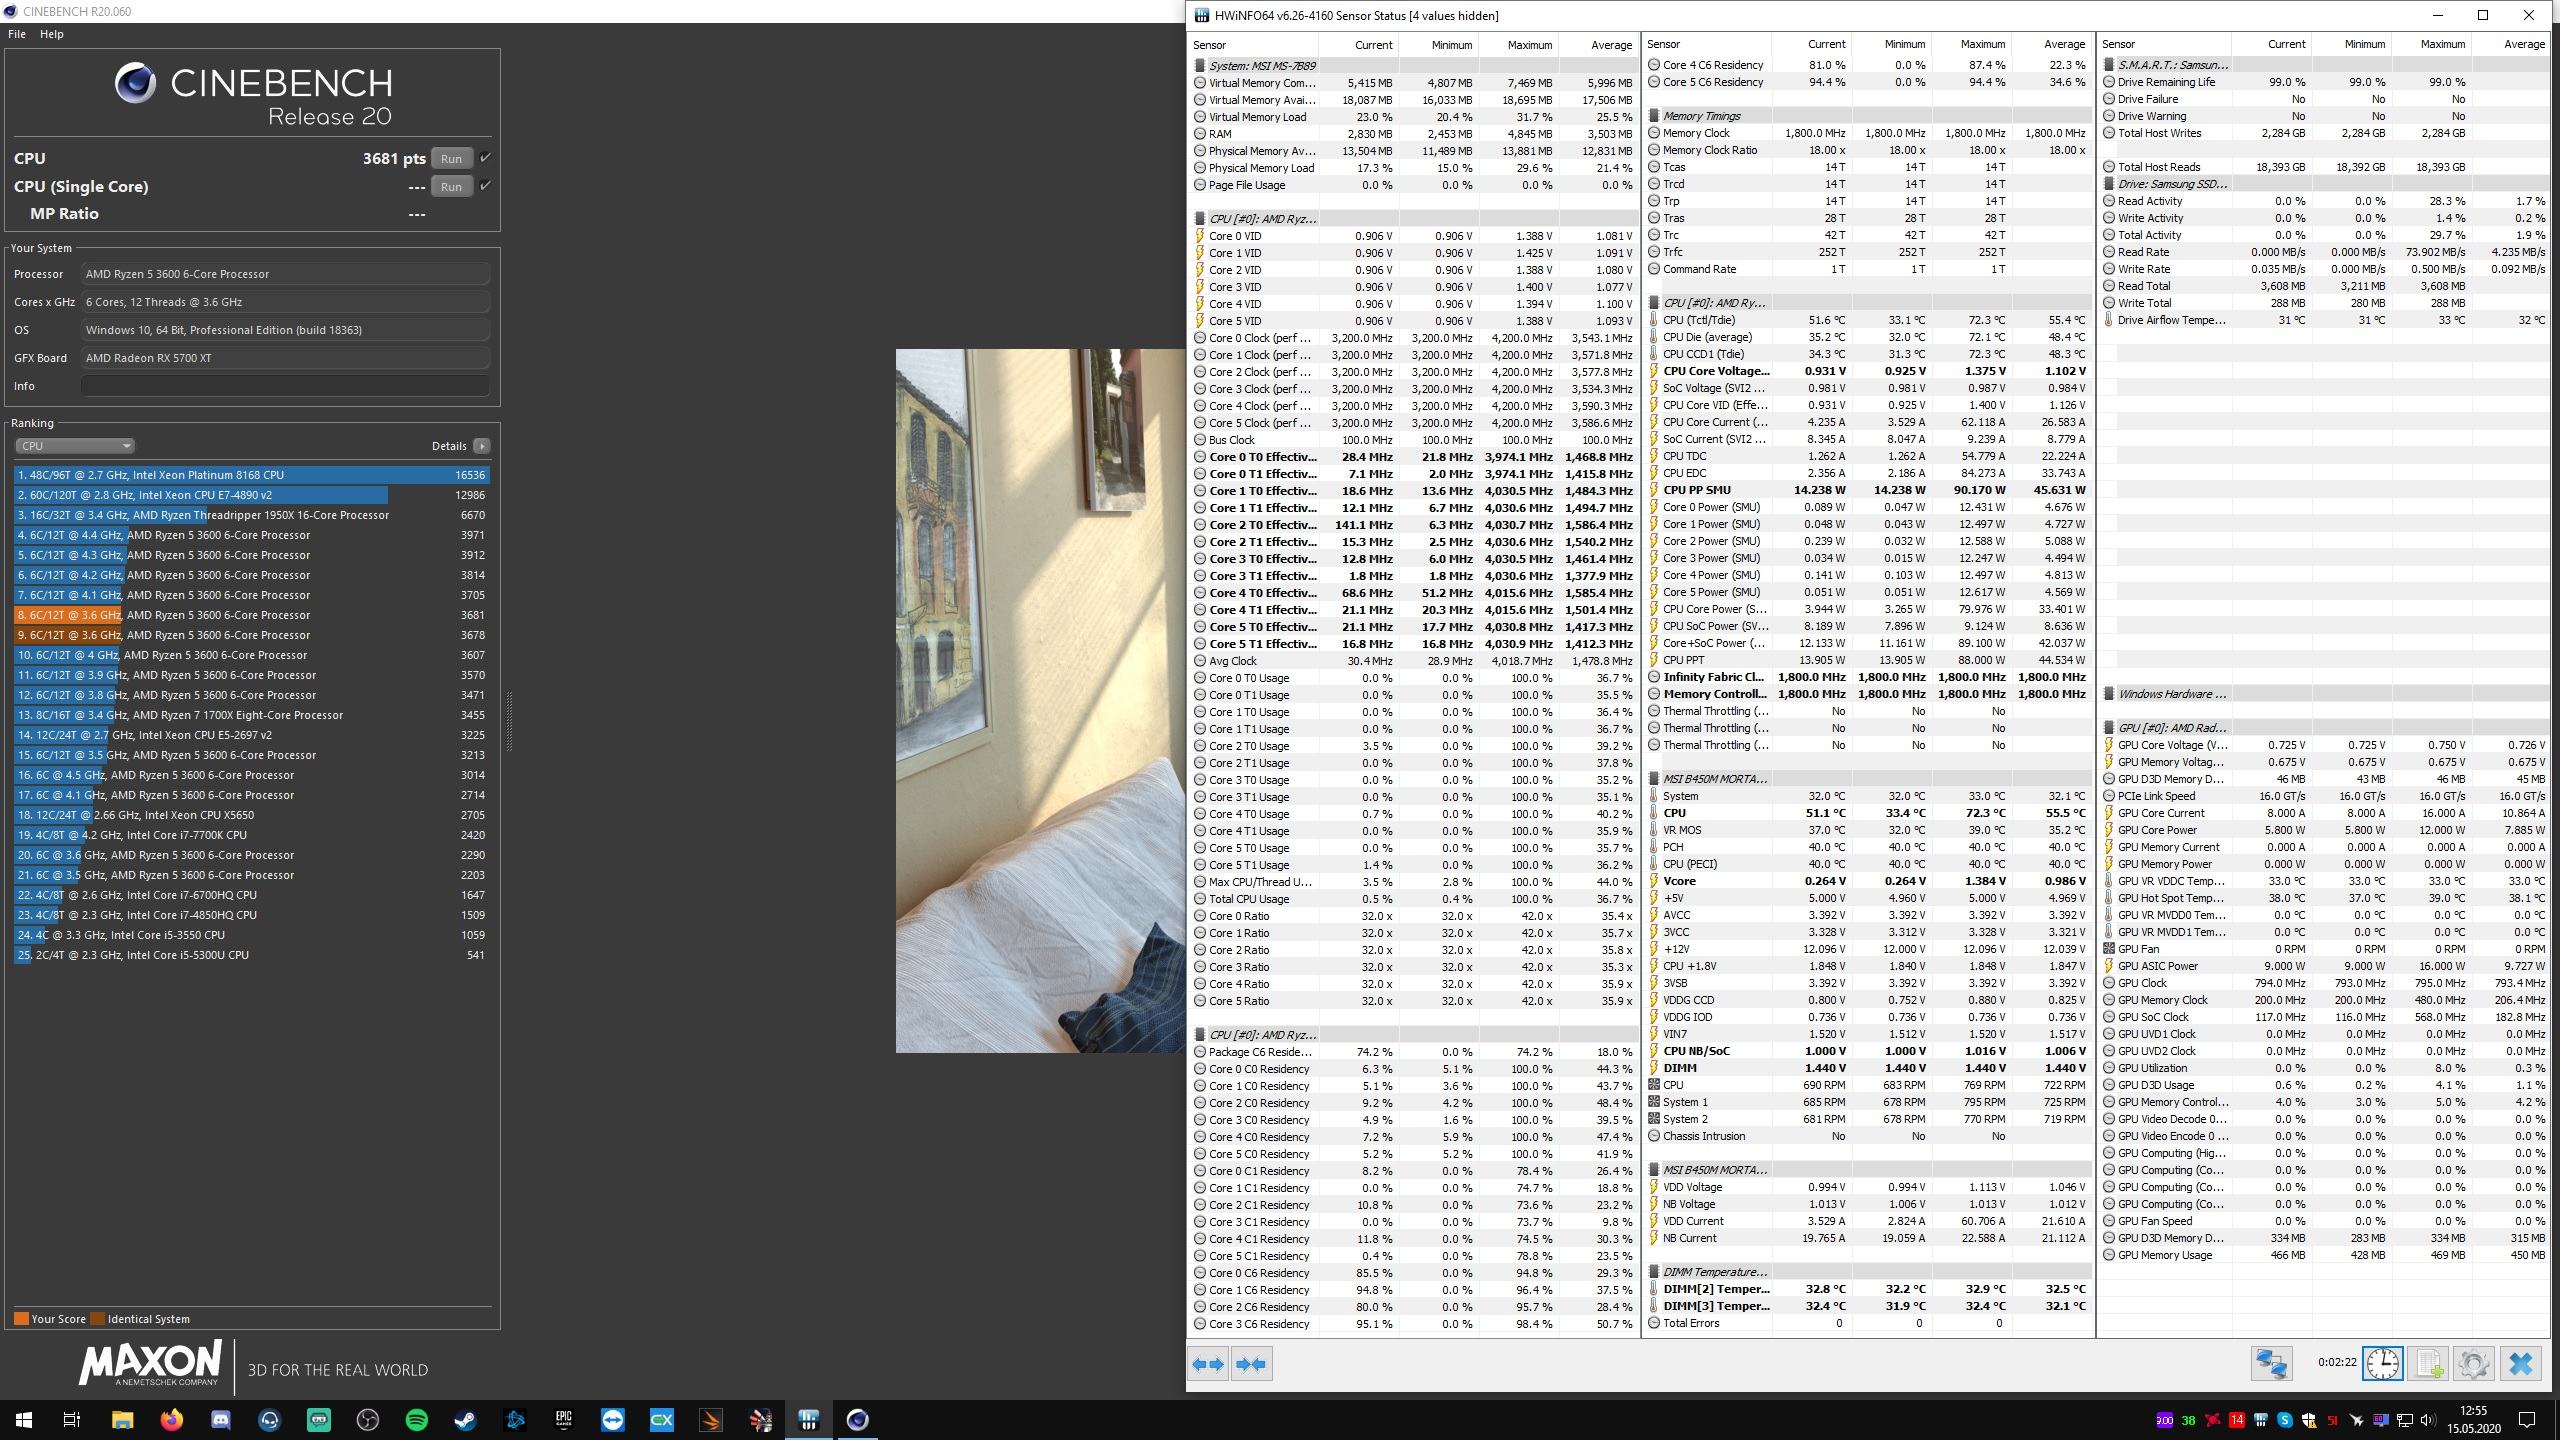The height and width of the screenshot is (1440, 2560).
Task: Expand ranking Details arrow
Action: 482,446
